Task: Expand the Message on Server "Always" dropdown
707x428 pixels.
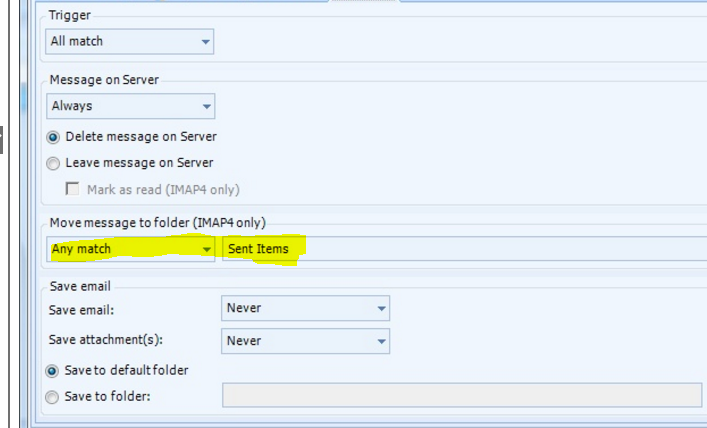Action: (130, 106)
